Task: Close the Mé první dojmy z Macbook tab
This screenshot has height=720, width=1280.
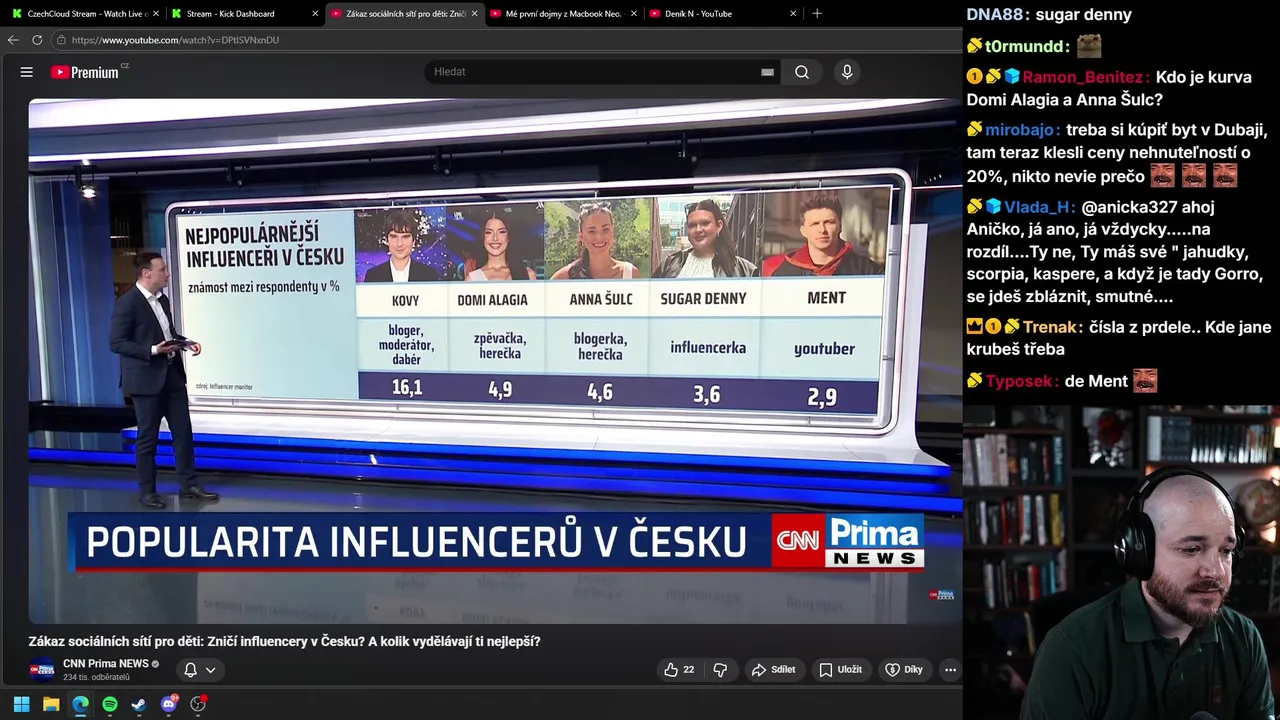Action: point(634,14)
